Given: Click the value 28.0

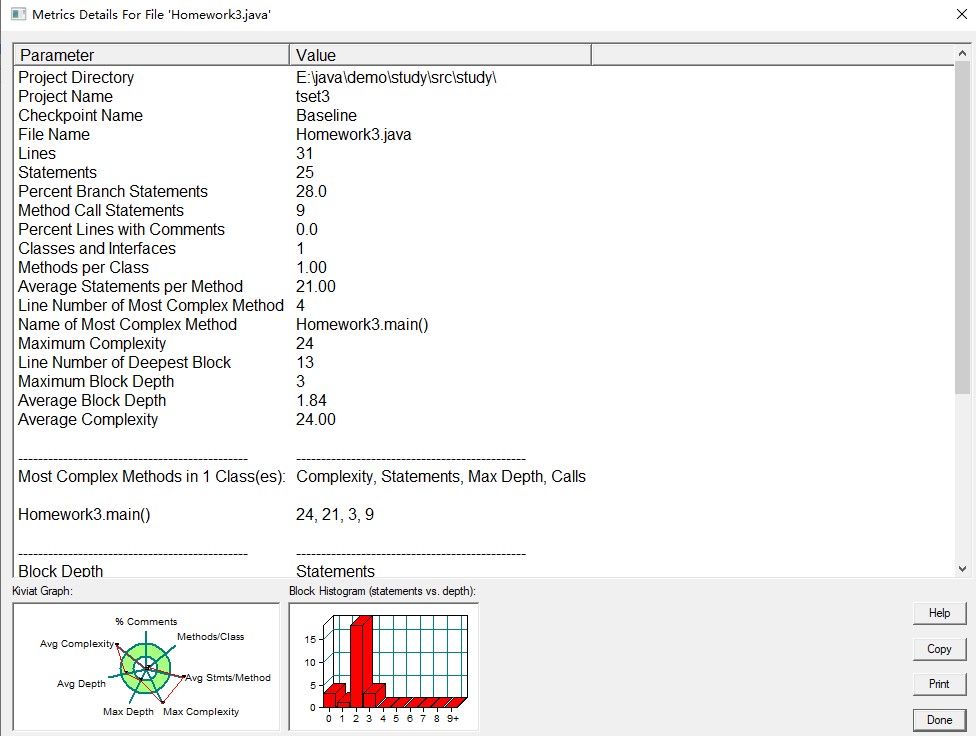Looking at the screenshot, I should (311, 191).
